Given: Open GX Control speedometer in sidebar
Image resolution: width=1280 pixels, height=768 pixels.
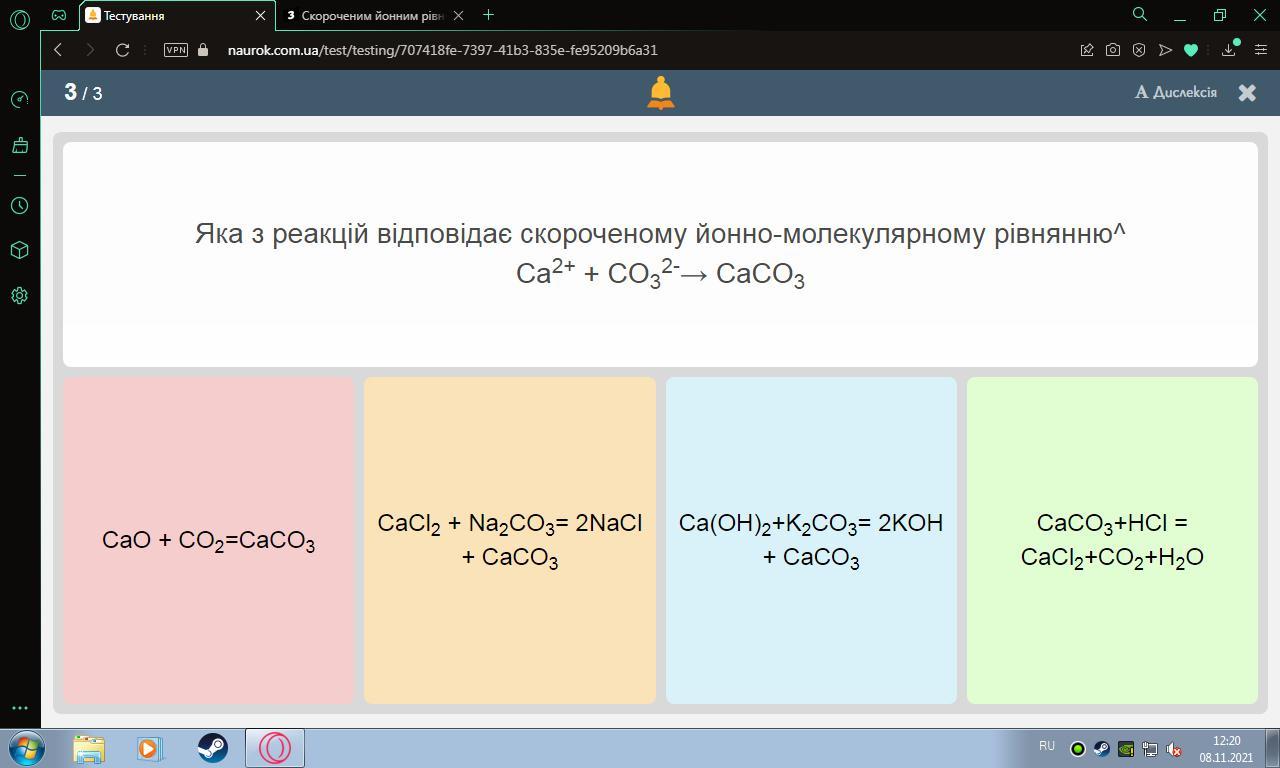Looking at the screenshot, I should (x=19, y=99).
